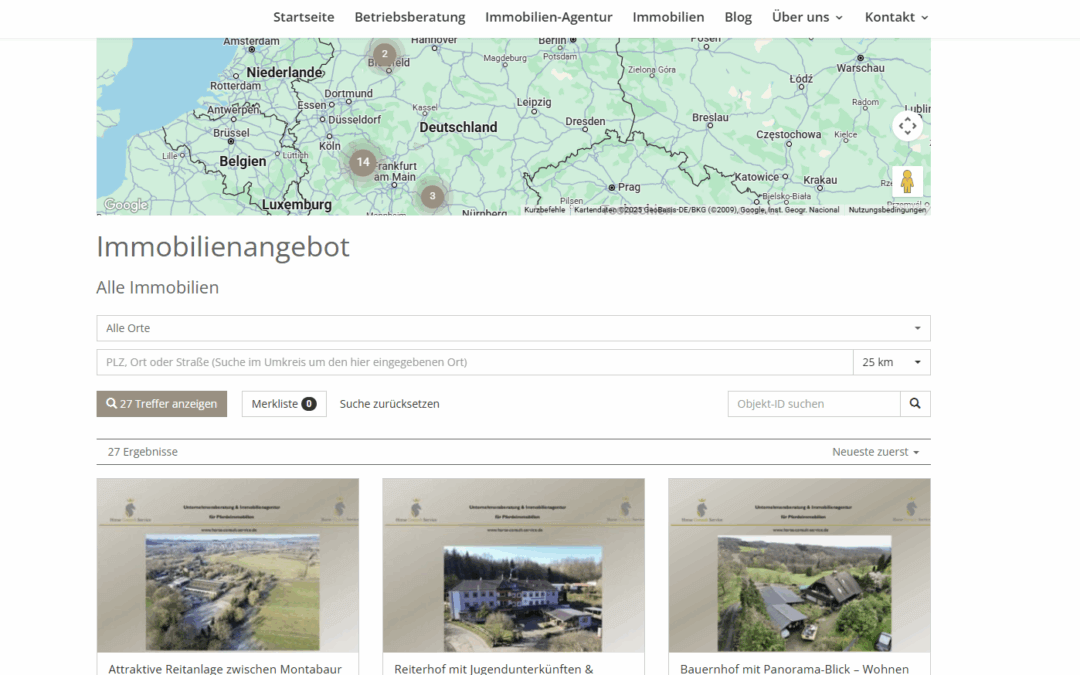Click the map camera pan control
This screenshot has width=1080, height=675.
(907, 126)
